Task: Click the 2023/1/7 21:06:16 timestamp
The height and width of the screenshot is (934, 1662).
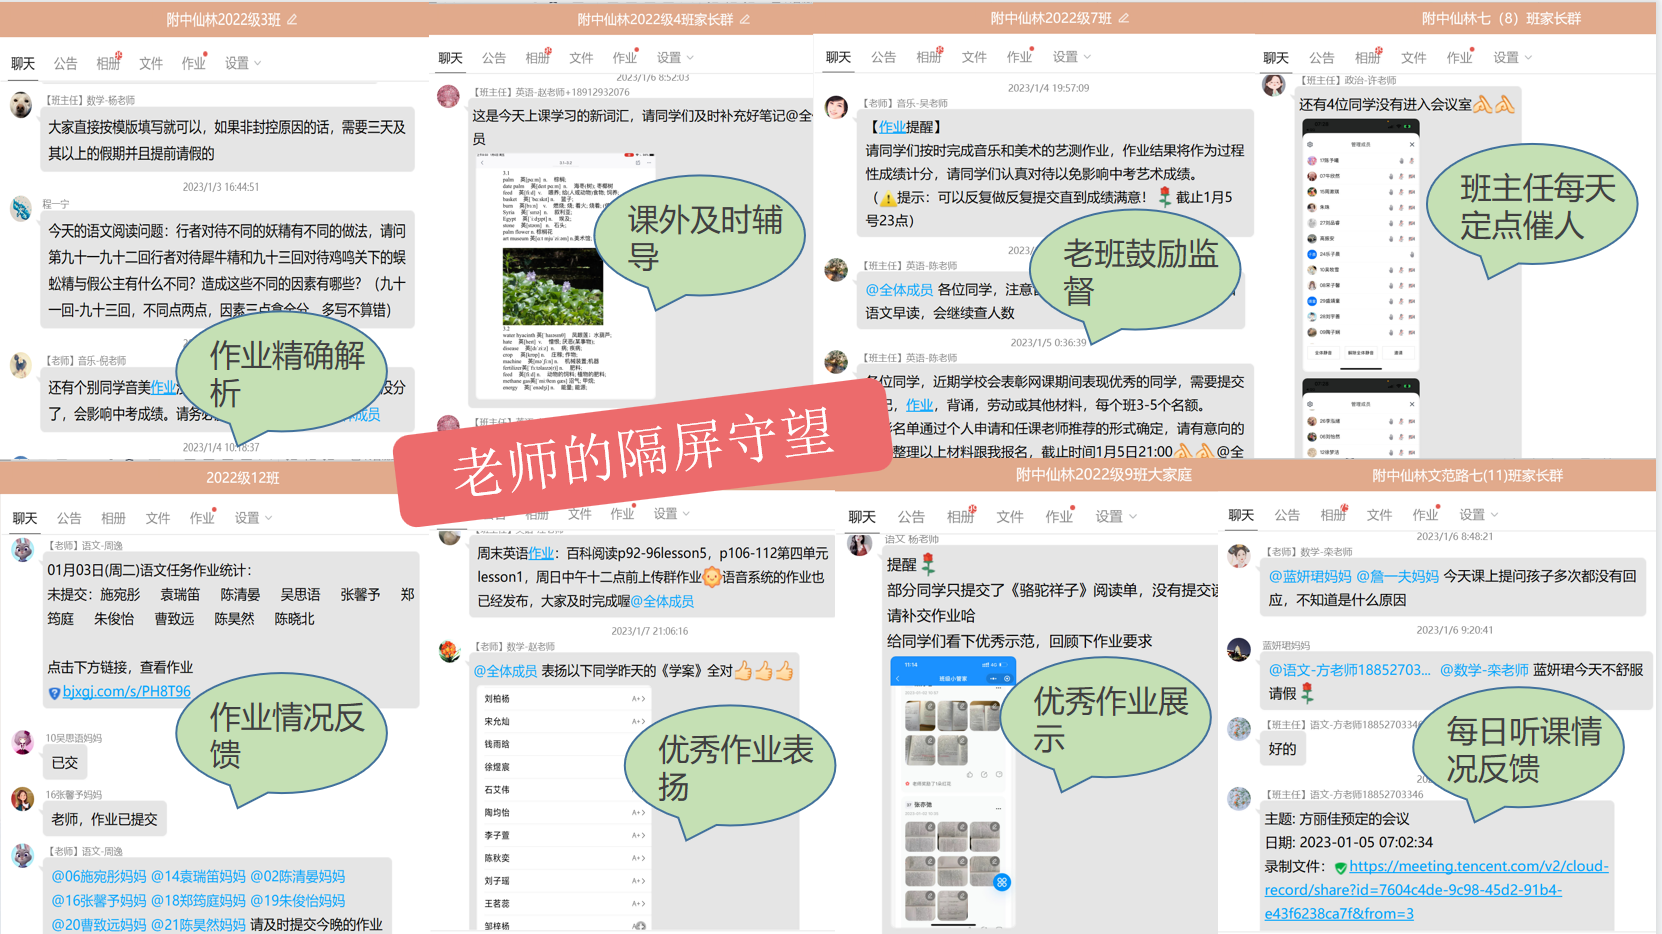Action: pyautogui.click(x=649, y=631)
